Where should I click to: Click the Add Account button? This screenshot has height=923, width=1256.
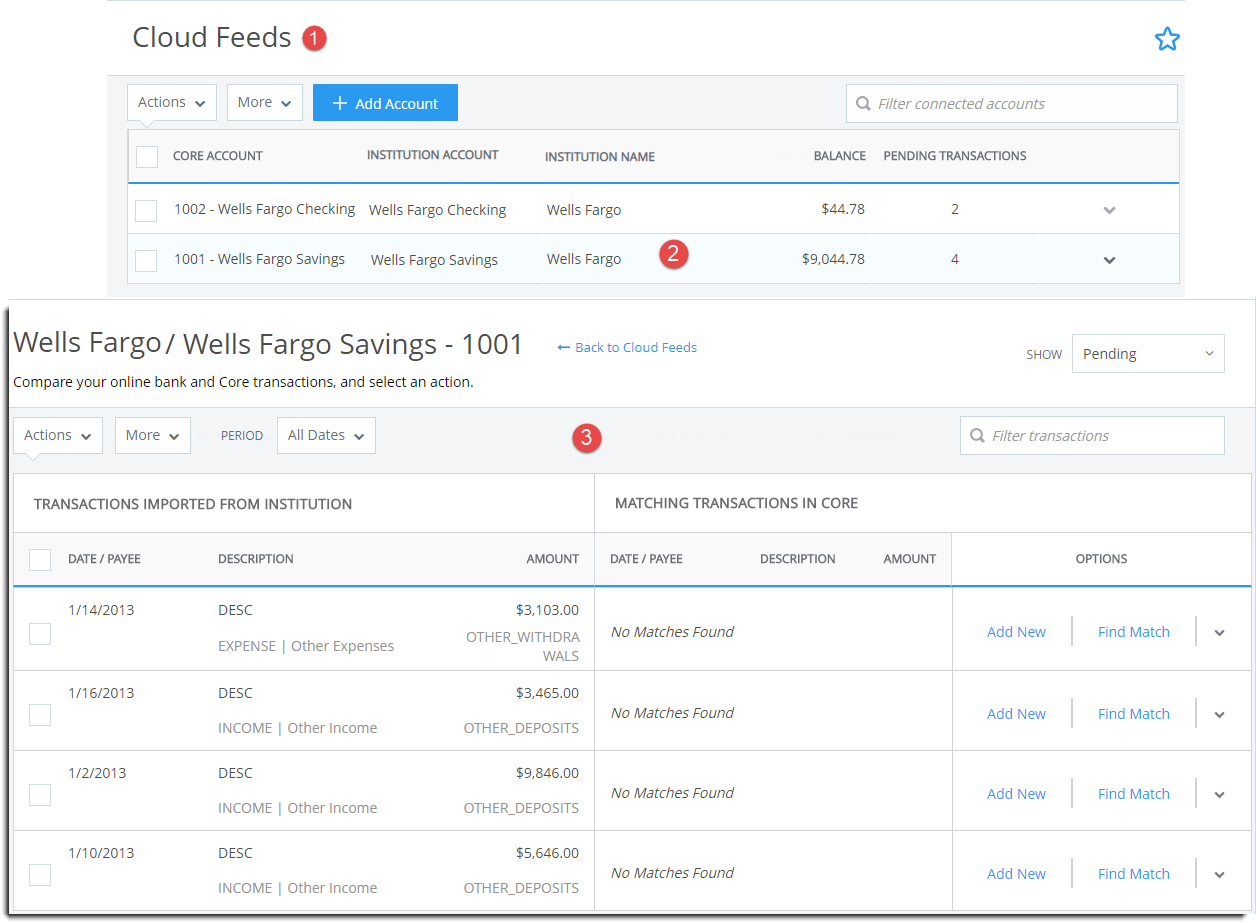(385, 102)
